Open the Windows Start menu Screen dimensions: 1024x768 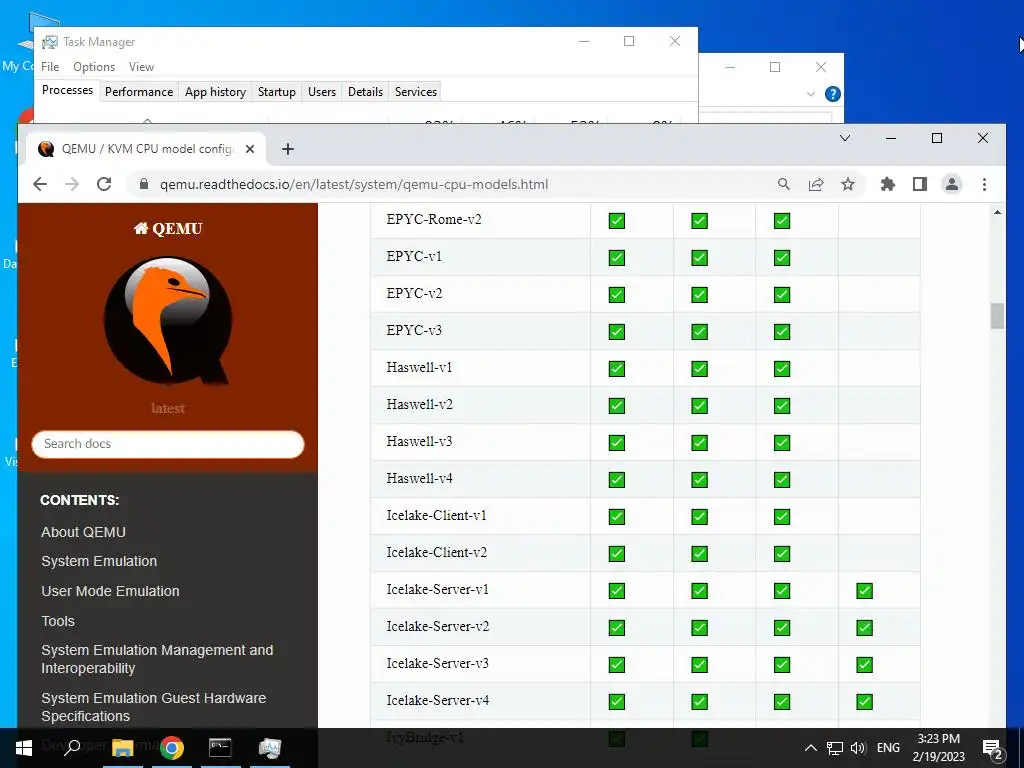[24, 748]
